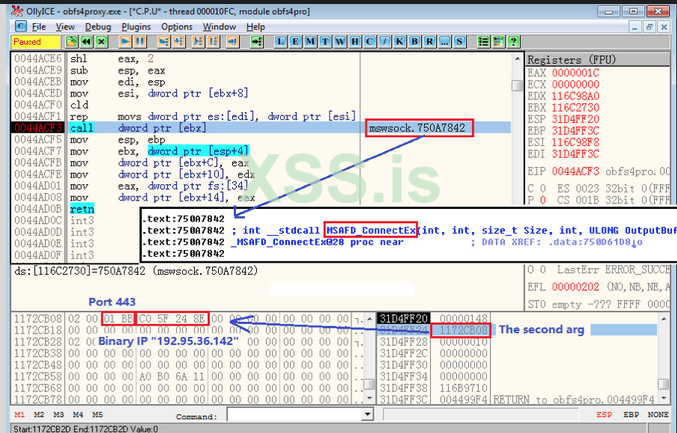Viewport: 677px width, 433px height.
Task: Show Windows list with W button
Action: pyautogui.click(x=340, y=42)
